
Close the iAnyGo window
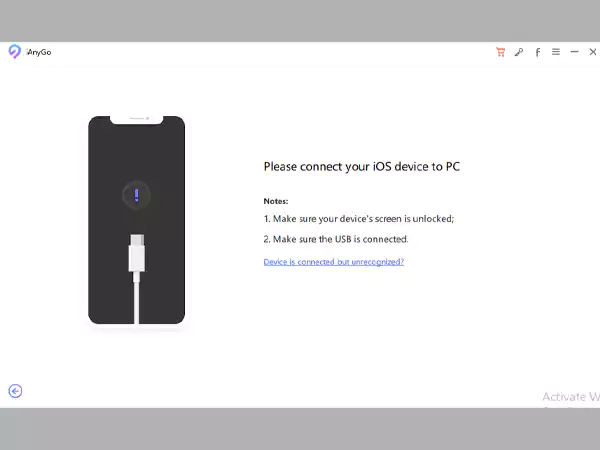(x=593, y=52)
